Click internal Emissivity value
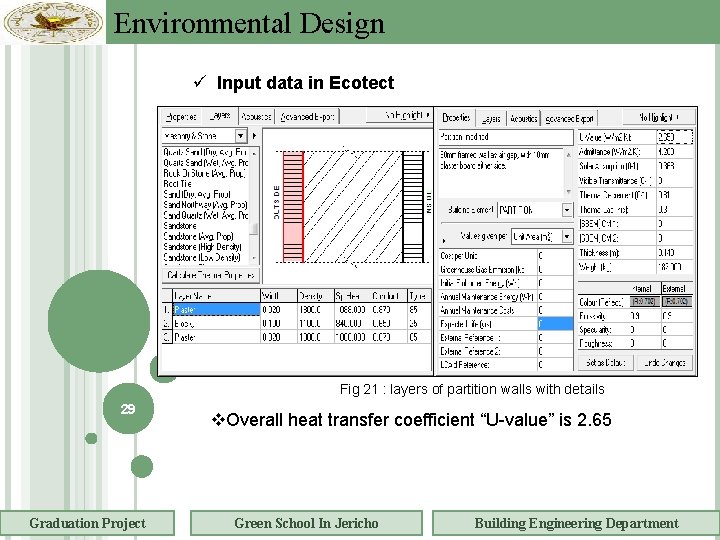The width and height of the screenshot is (720, 540). point(644,316)
